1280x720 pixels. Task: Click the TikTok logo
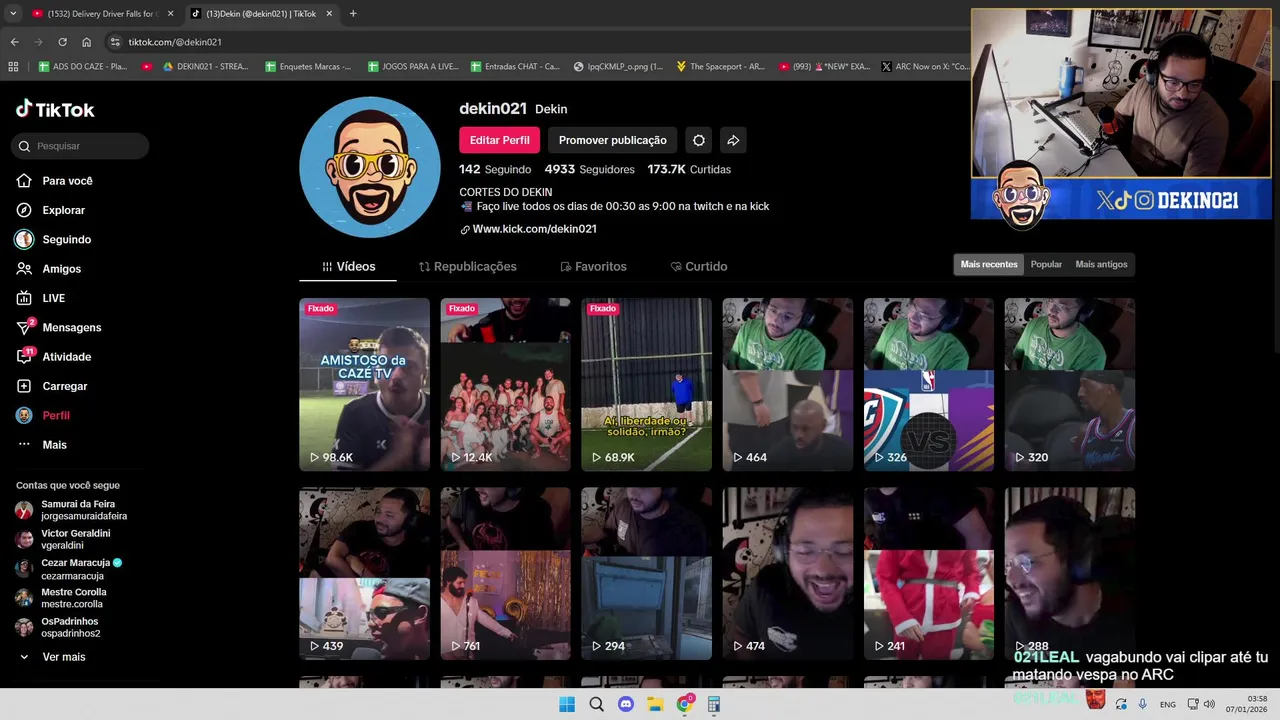[x=55, y=109]
